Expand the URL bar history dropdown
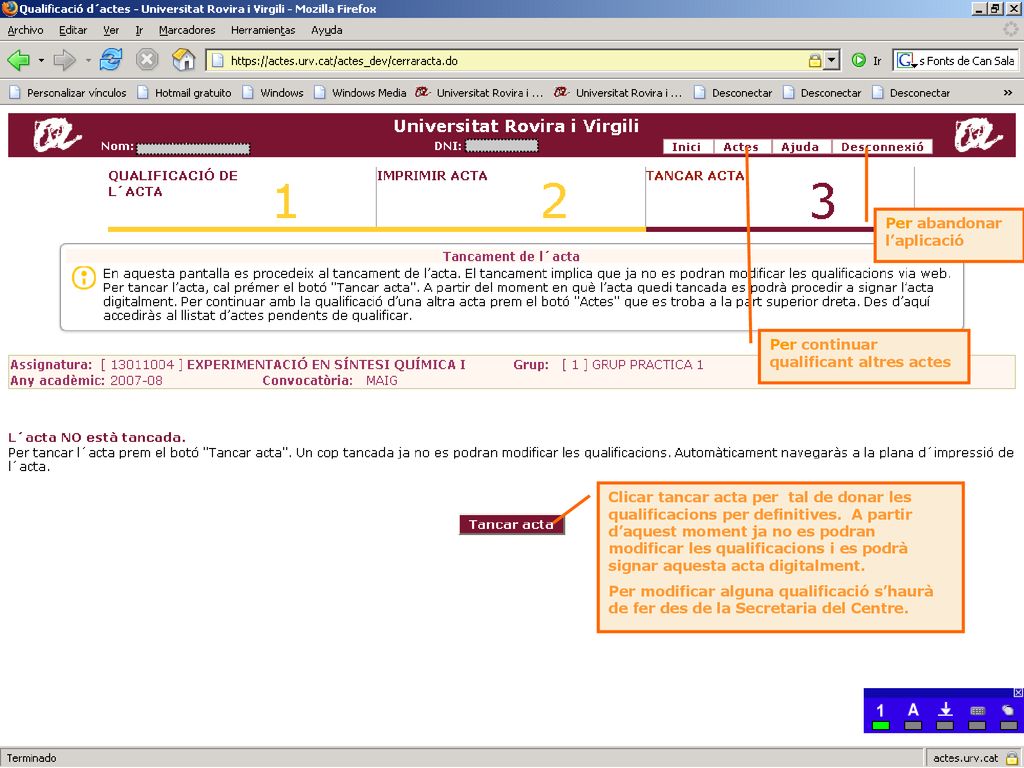 [x=831, y=61]
